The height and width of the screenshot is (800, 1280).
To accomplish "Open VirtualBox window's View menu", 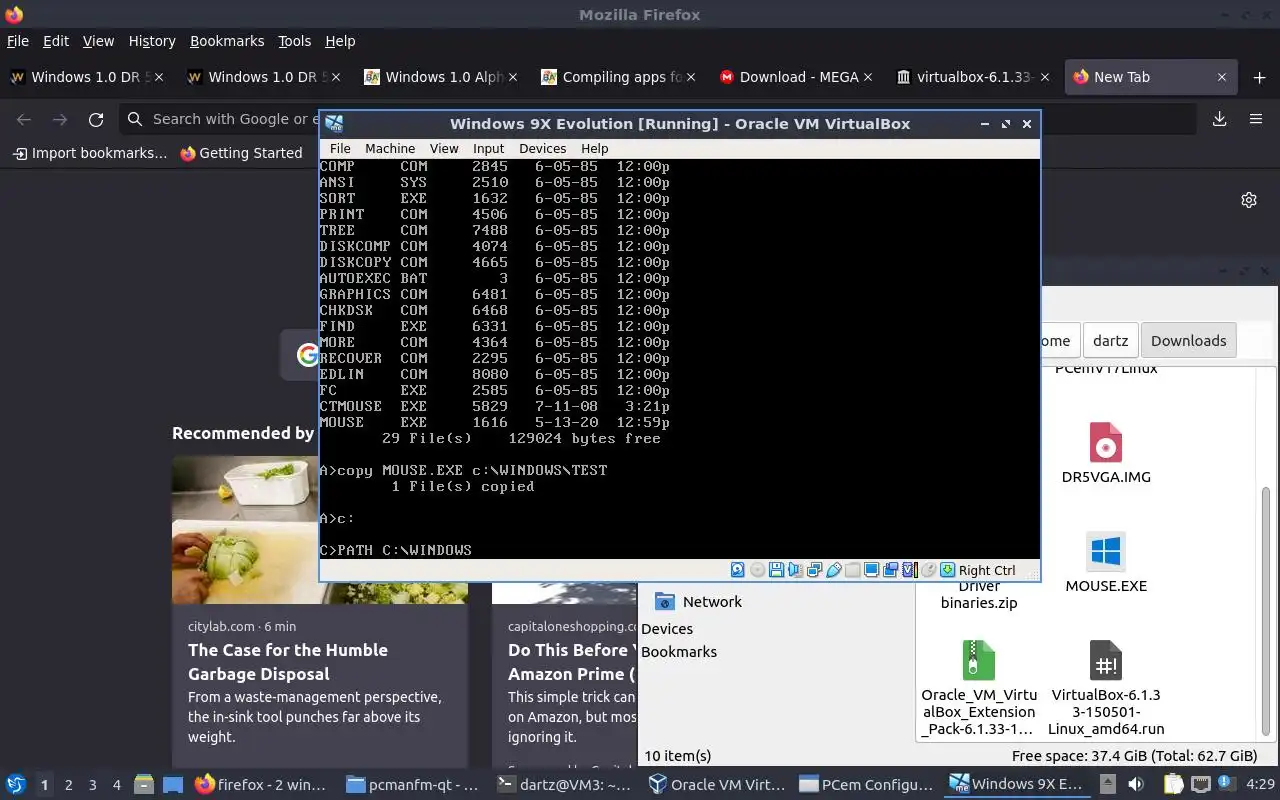I will pyautogui.click(x=444, y=148).
